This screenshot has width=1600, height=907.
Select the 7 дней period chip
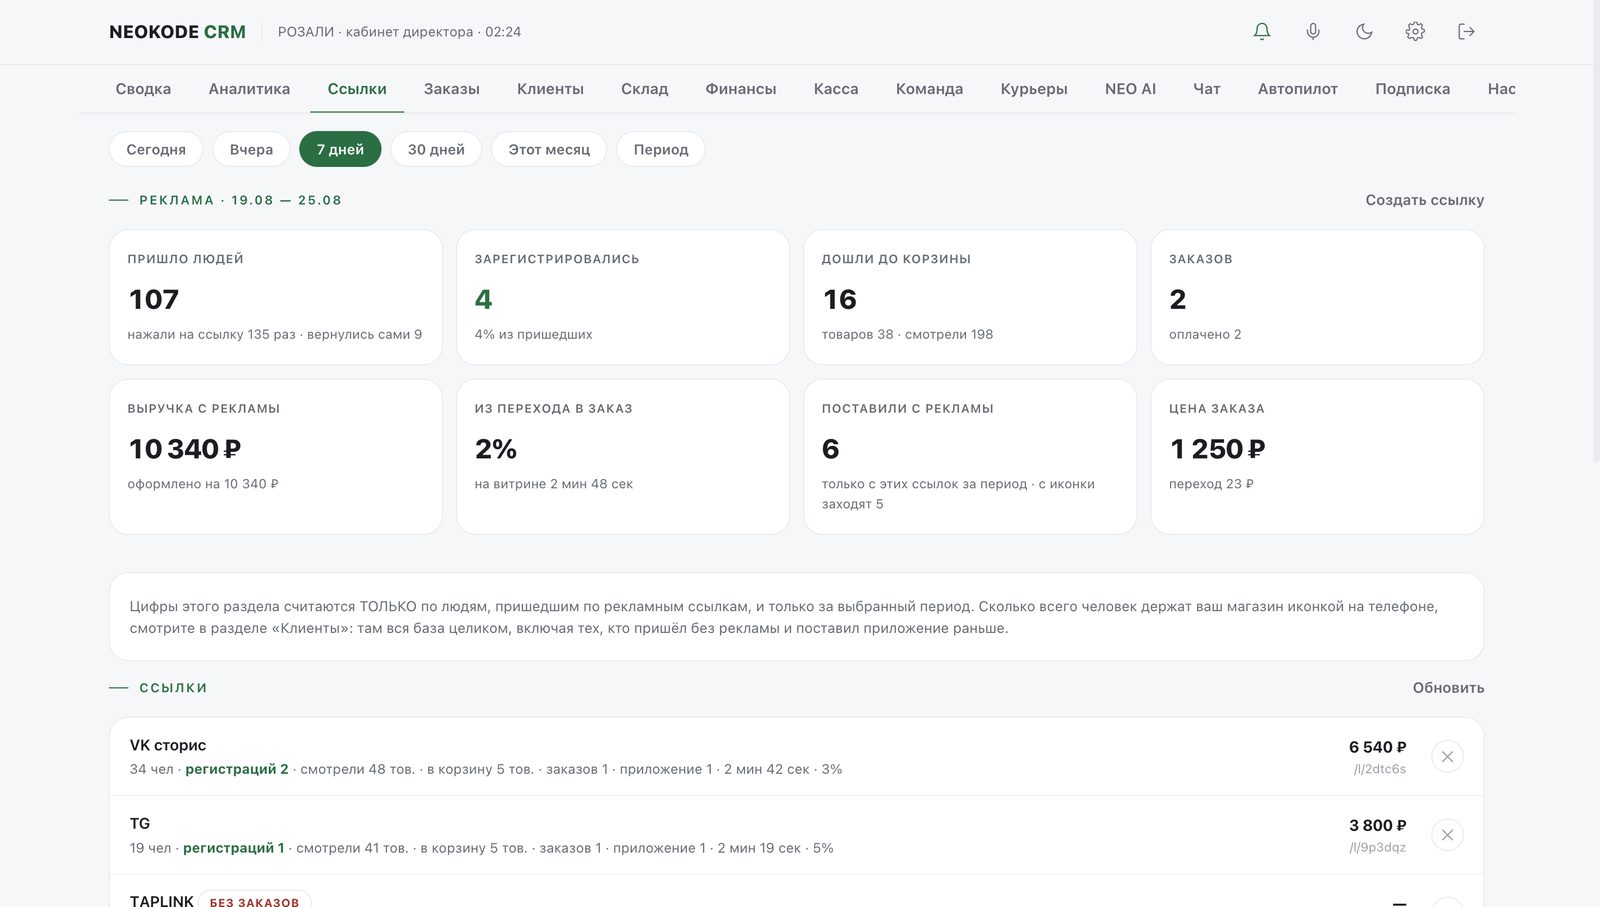[340, 149]
